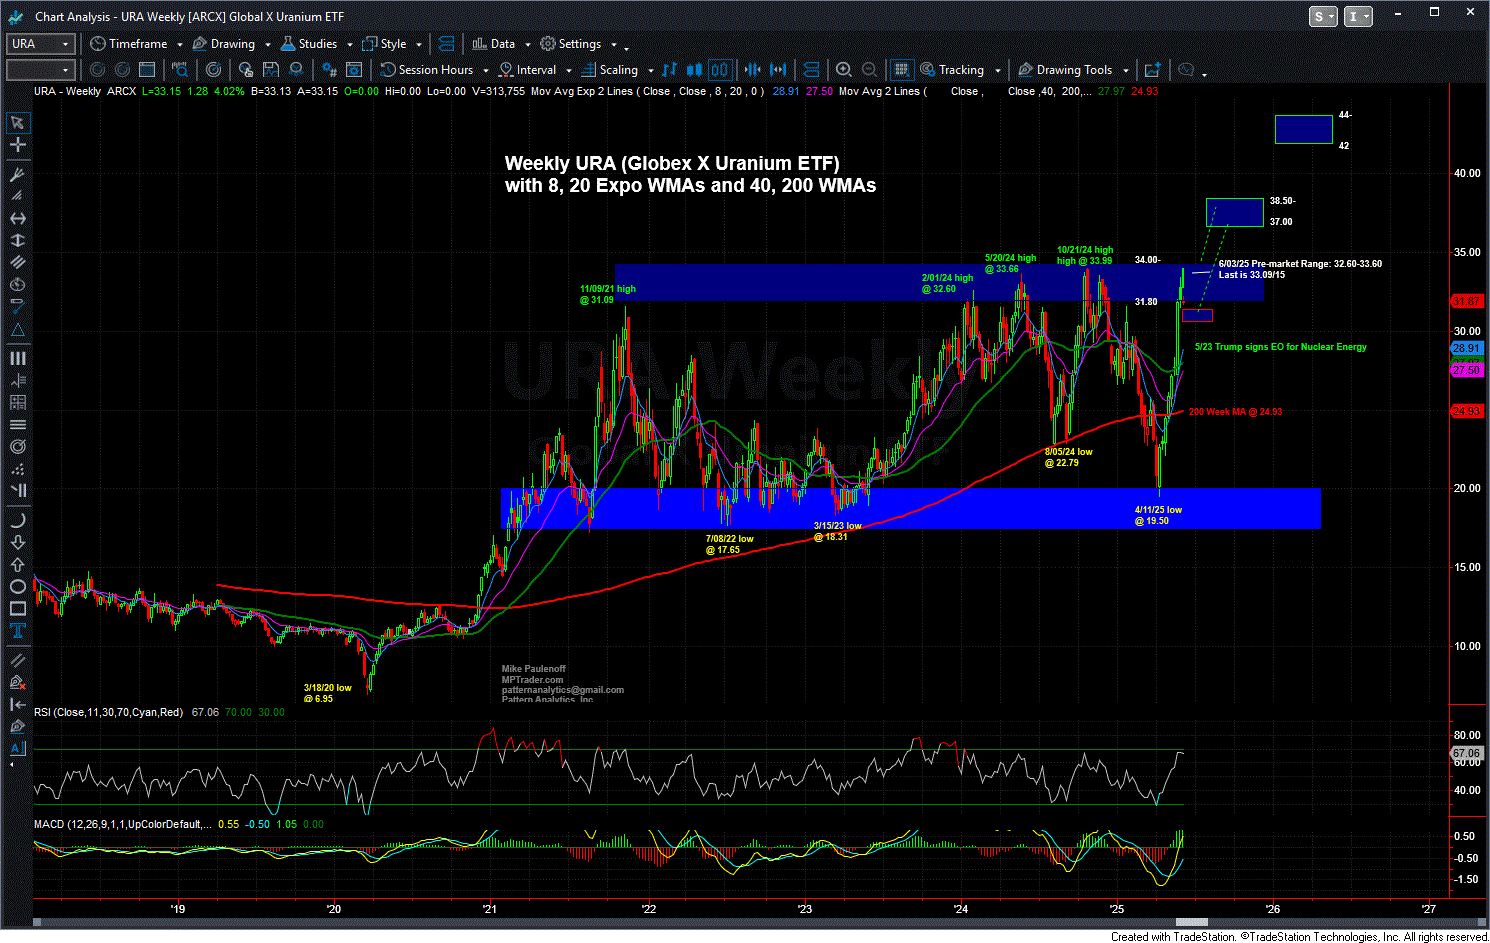Expand the Interval dropdown arrow

click(x=568, y=71)
